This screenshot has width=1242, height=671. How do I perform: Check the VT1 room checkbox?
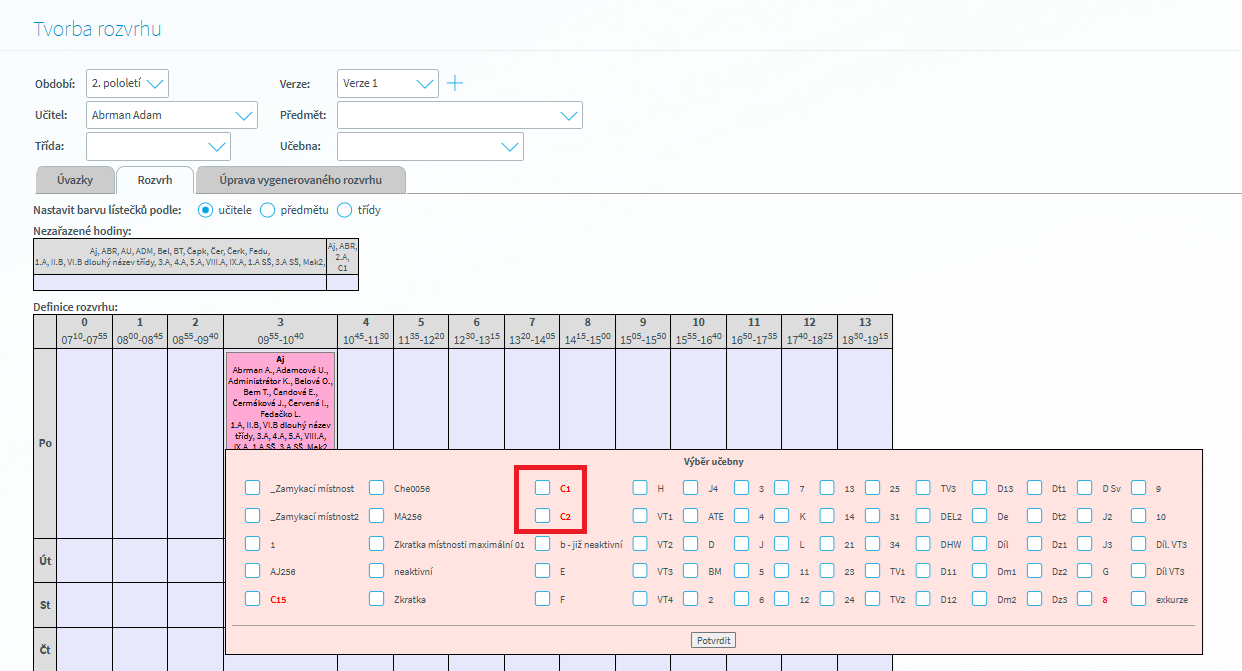640,516
